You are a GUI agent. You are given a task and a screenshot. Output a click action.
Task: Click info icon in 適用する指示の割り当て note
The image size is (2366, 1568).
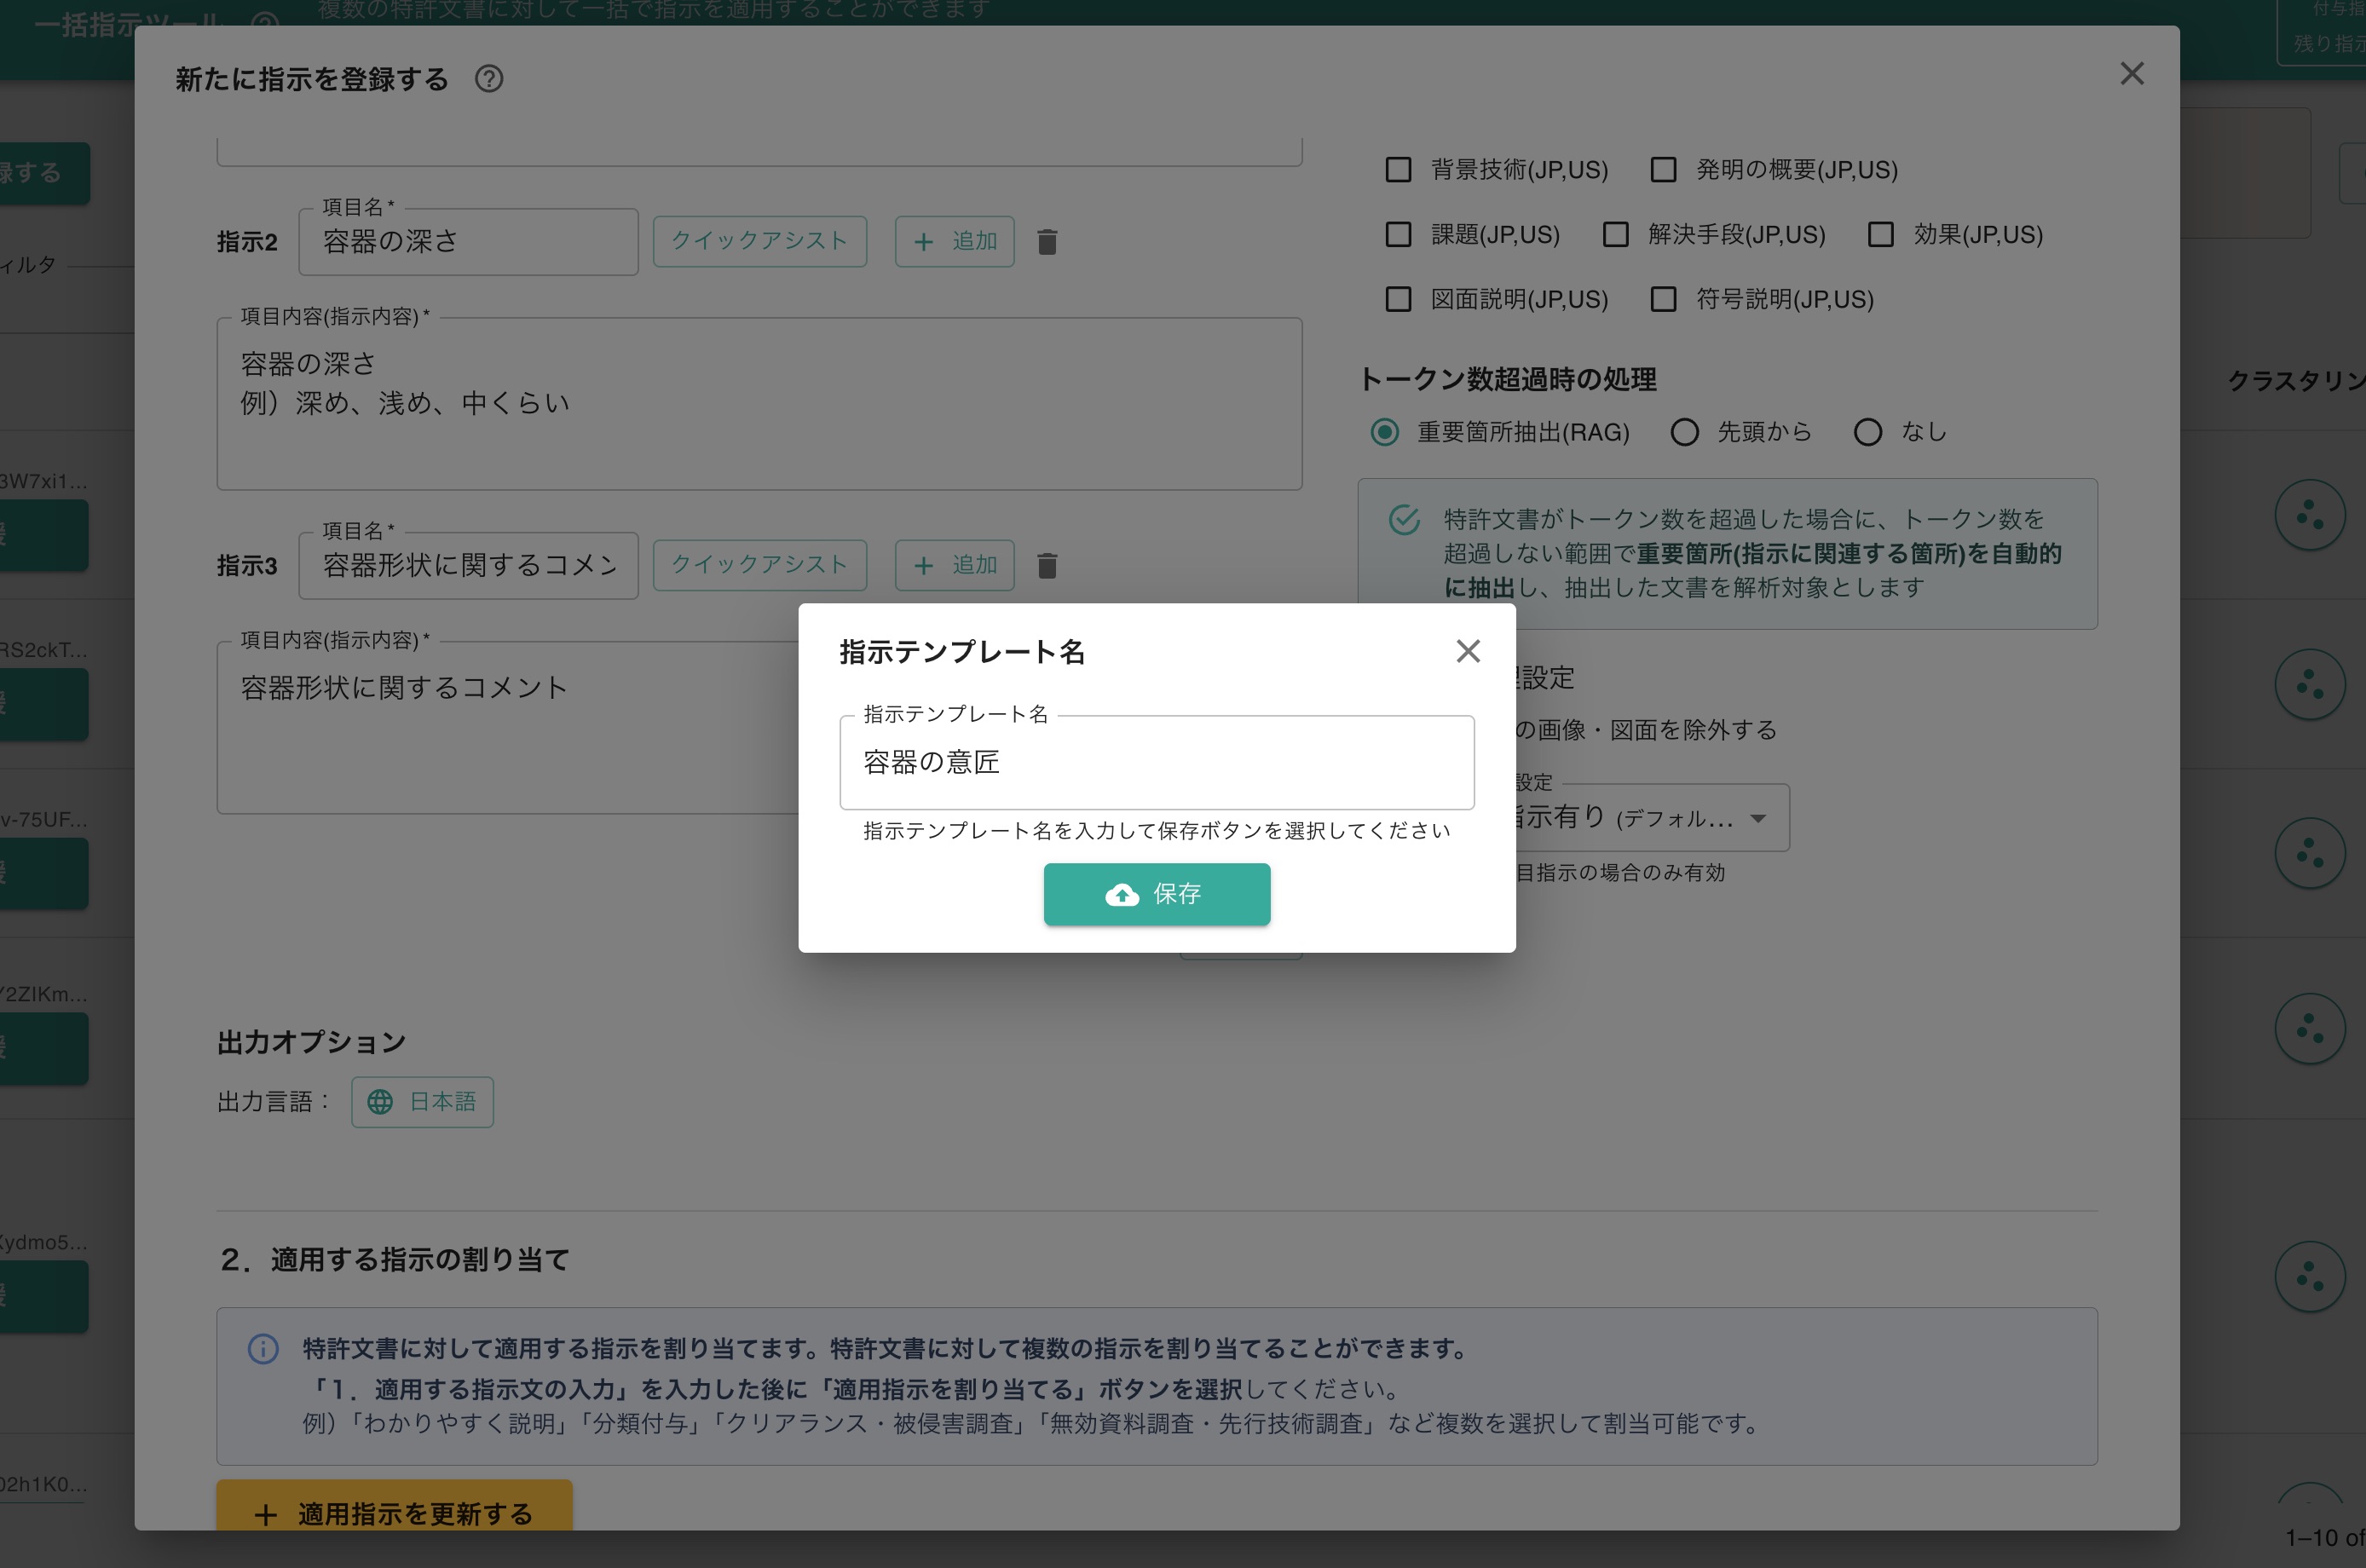[x=263, y=1349]
